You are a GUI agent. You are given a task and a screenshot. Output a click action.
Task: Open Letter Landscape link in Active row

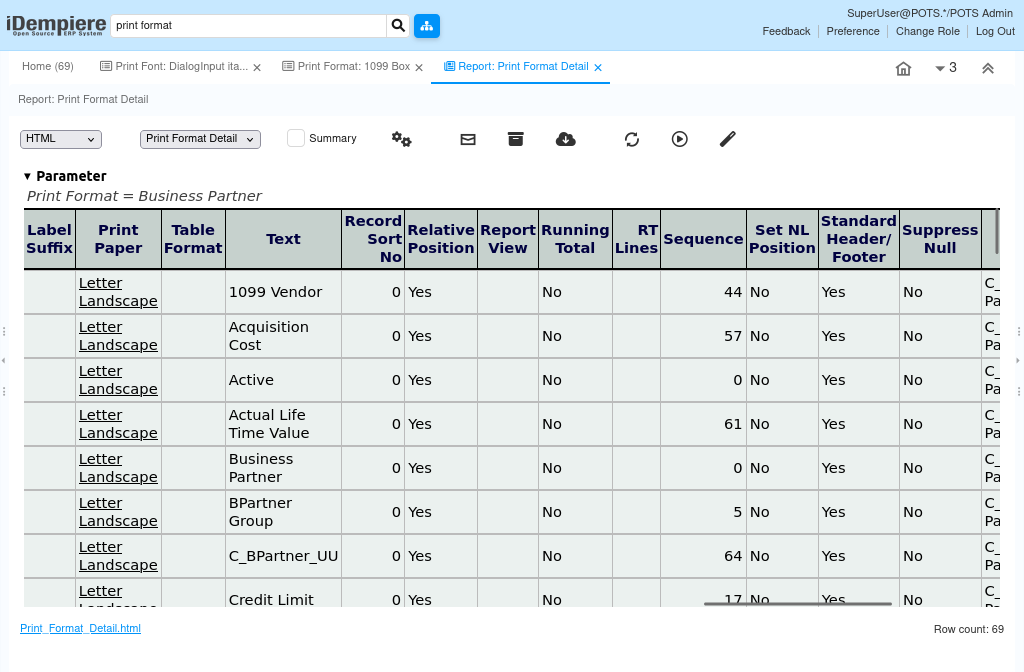pyautogui.click(x=118, y=380)
